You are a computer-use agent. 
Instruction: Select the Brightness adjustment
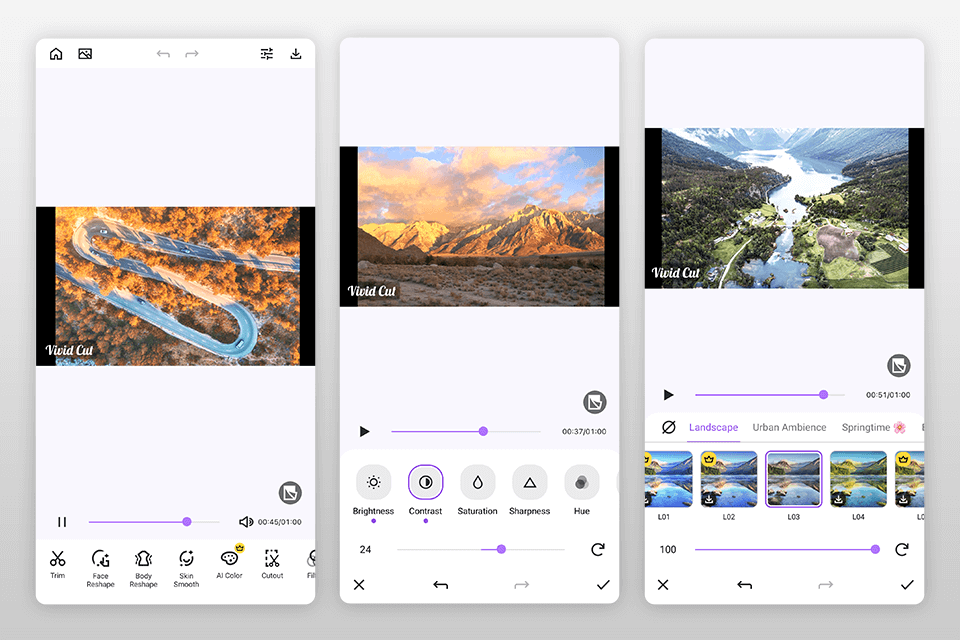(373, 491)
